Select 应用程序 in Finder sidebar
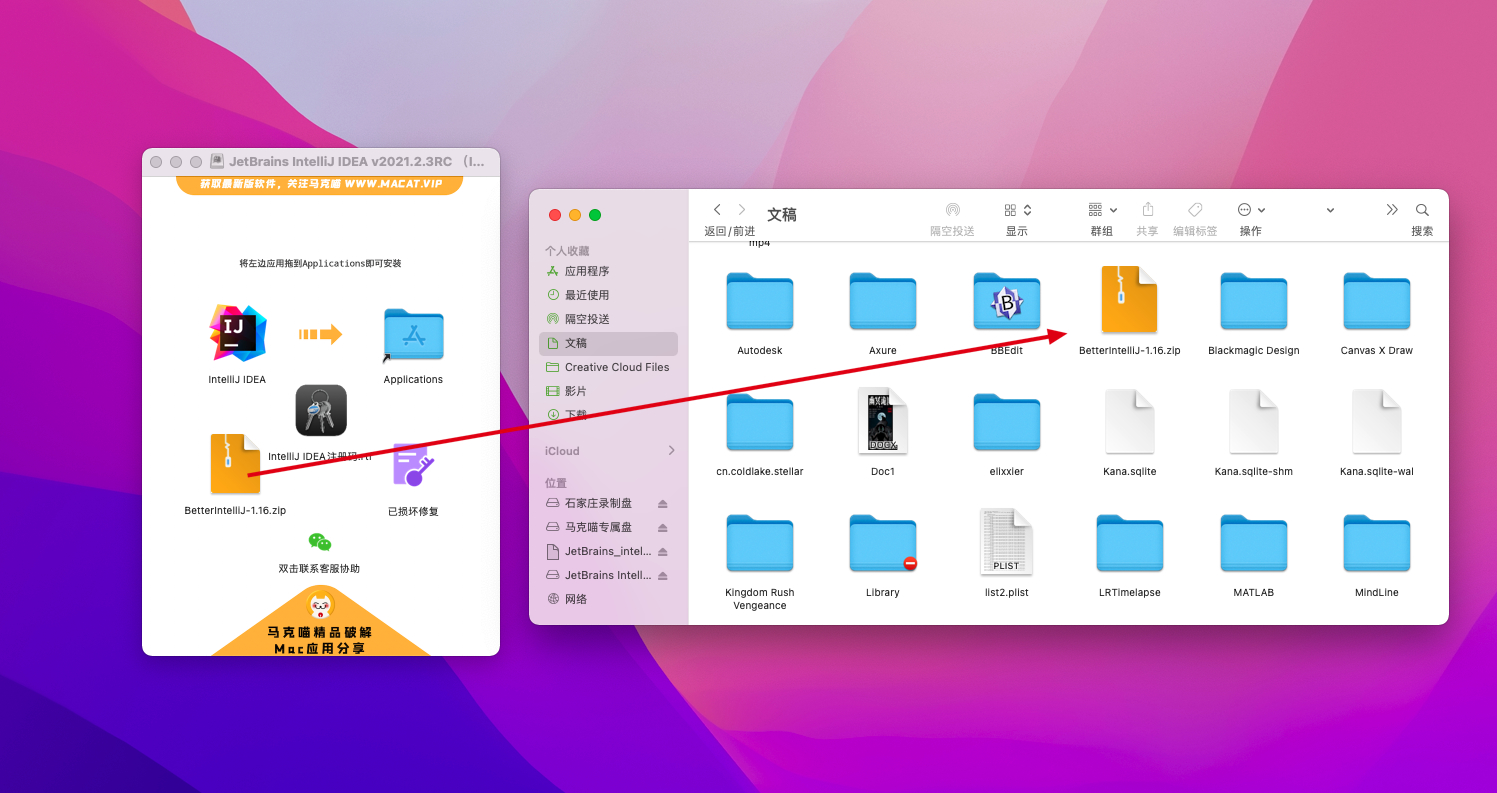1497x793 pixels. click(608, 271)
